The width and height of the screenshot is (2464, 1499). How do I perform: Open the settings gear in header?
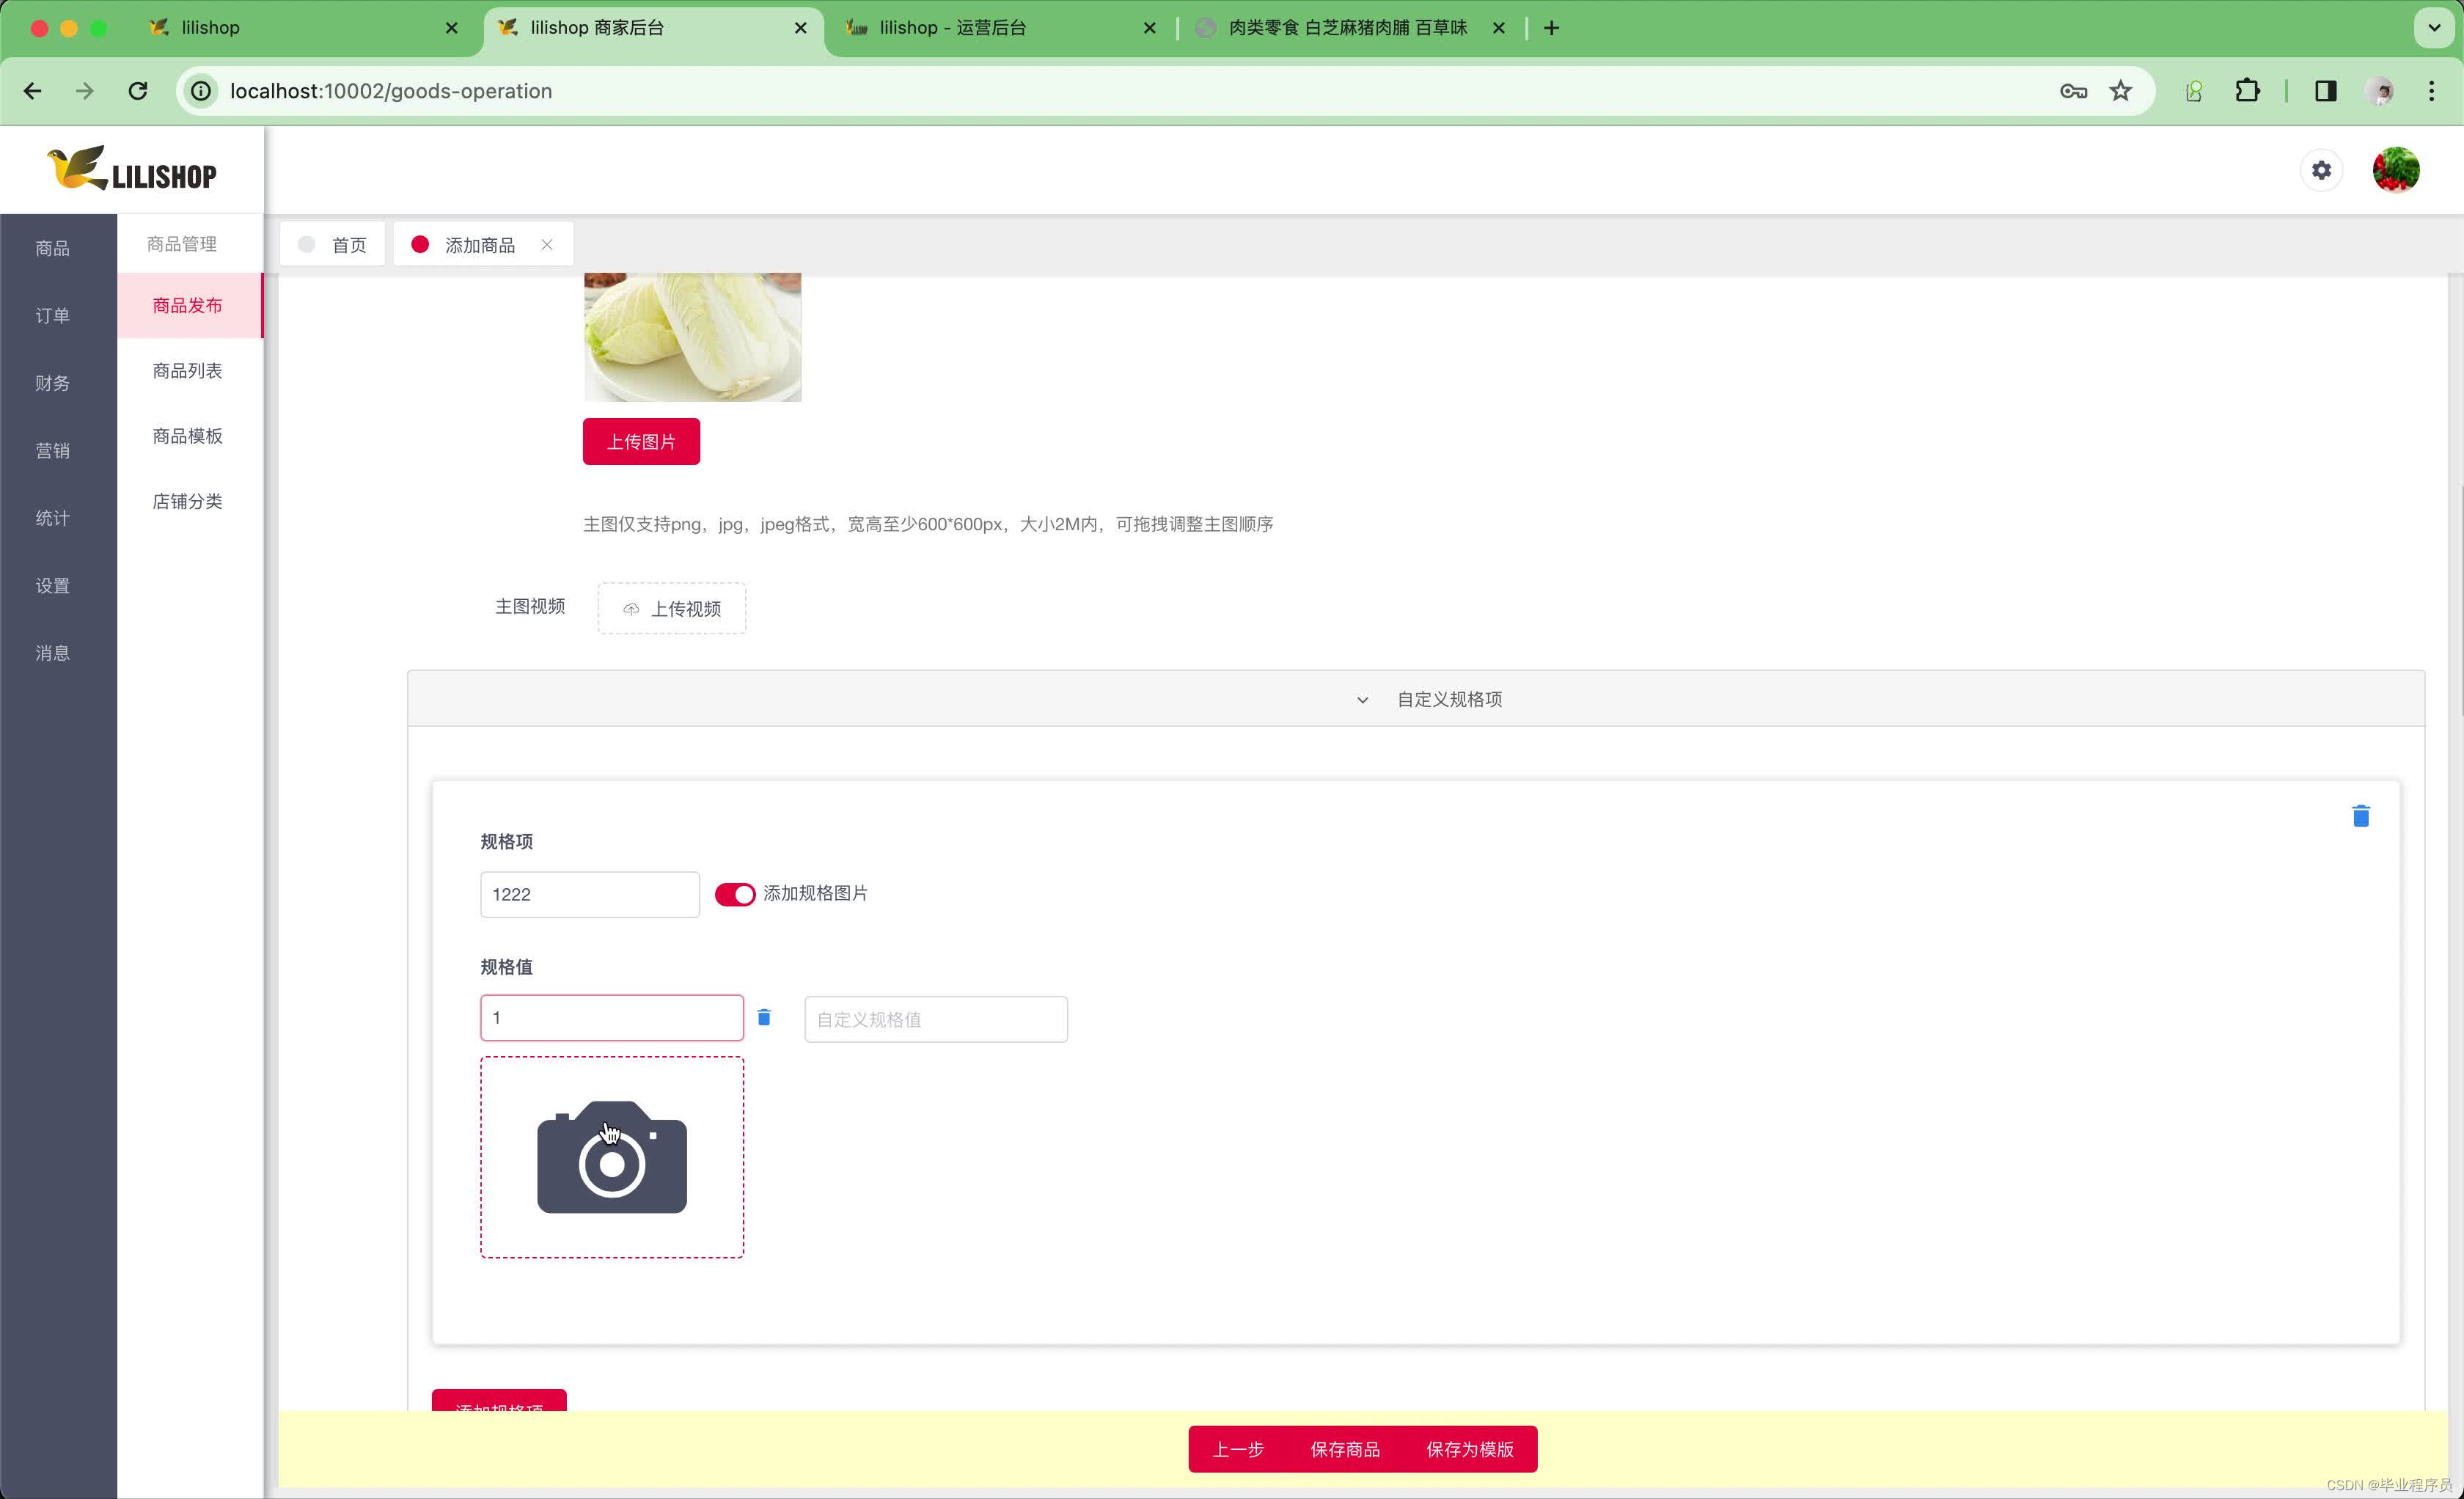pos(2321,171)
